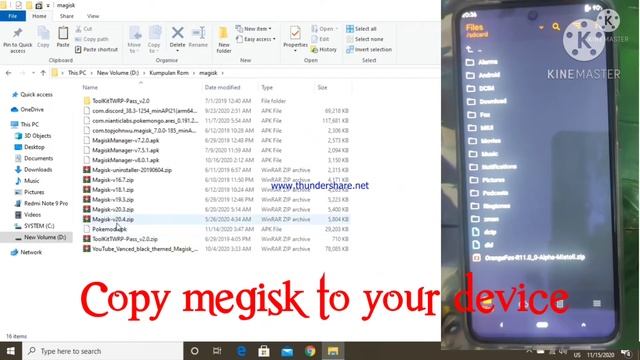The image size is (640, 360).
Task: Click the Properties ribbon icon
Action: click(295, 40)
